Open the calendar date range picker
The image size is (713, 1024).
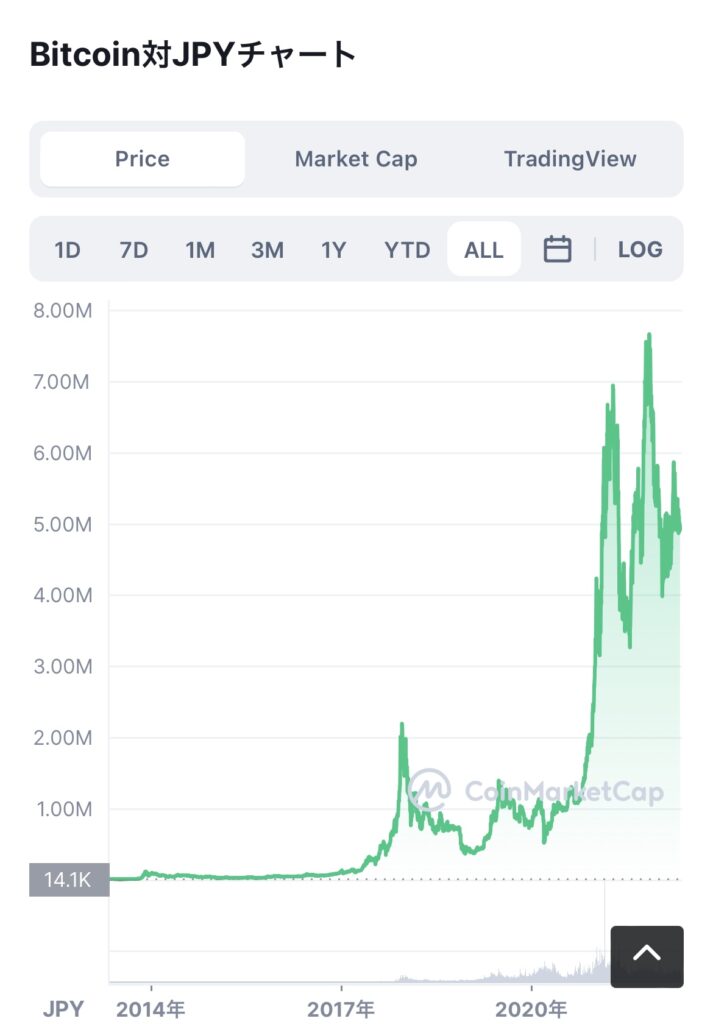[x=557, y=249]
